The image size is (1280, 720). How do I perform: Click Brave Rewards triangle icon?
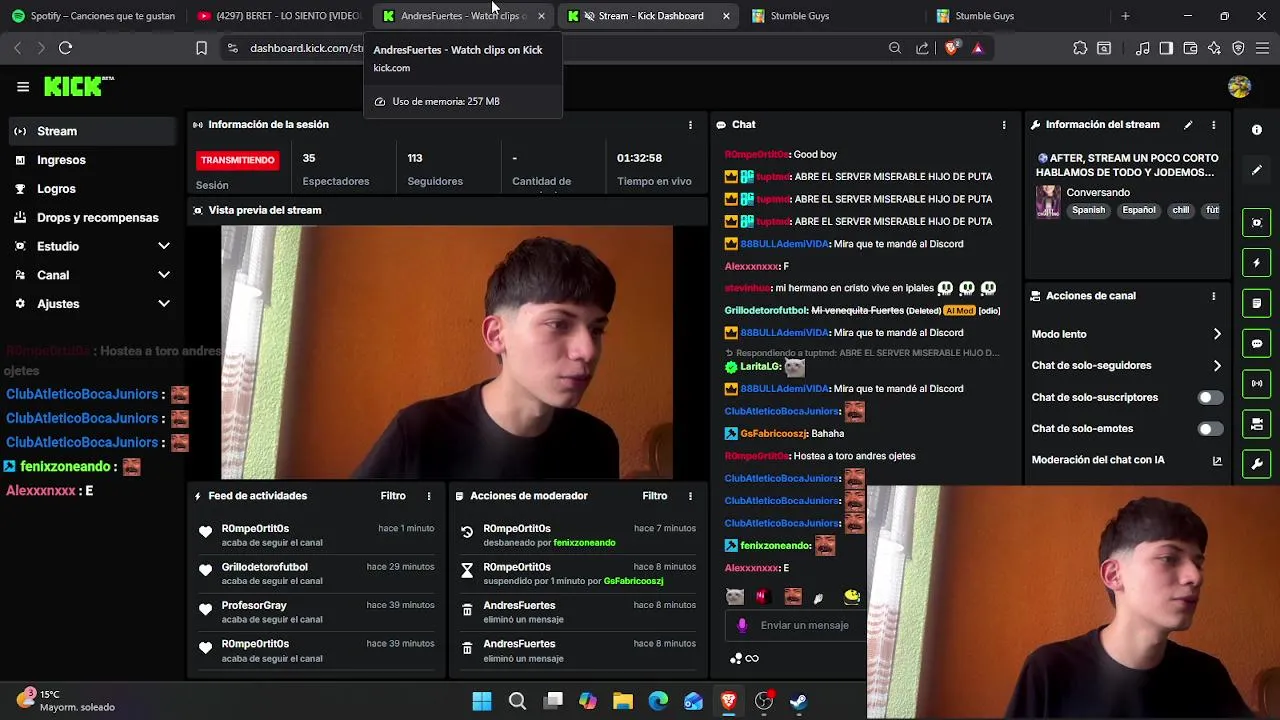(x=978, y=48)
